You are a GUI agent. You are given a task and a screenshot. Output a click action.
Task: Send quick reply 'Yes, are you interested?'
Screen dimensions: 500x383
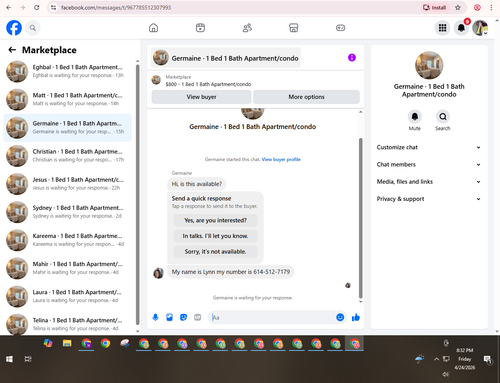(215, 220)
